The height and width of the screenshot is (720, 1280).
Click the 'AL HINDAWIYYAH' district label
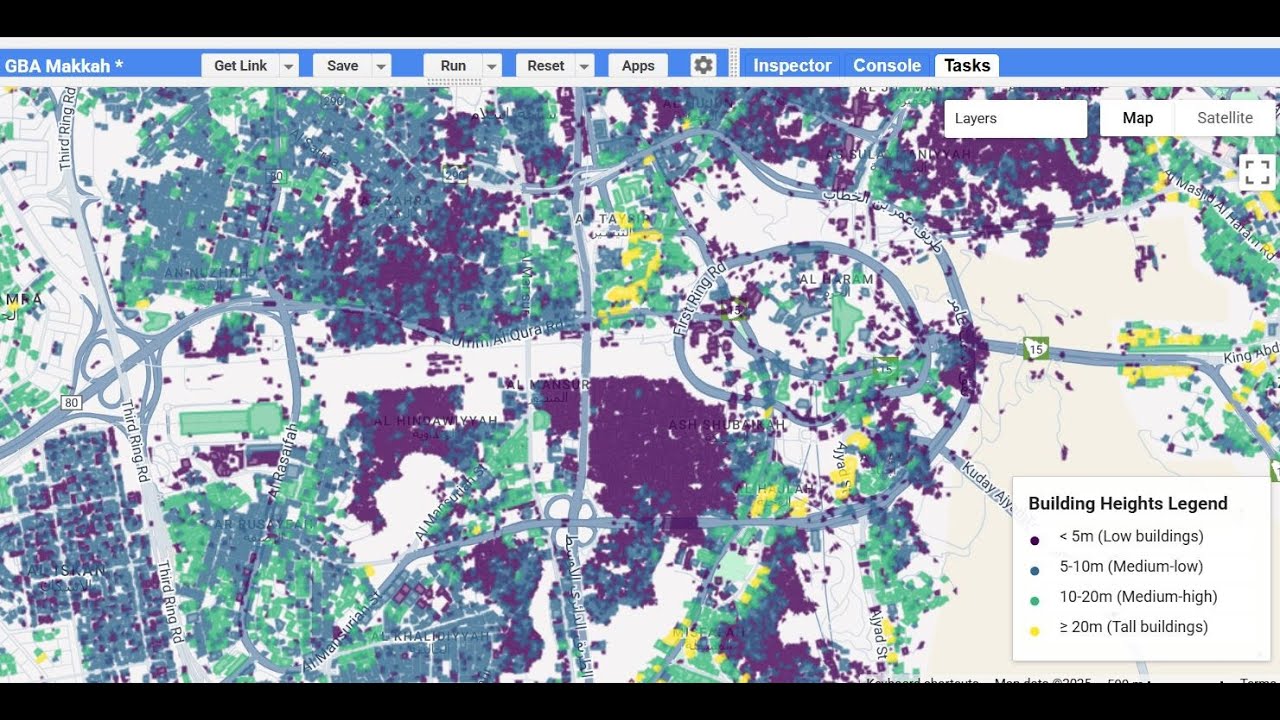[435, 421]
